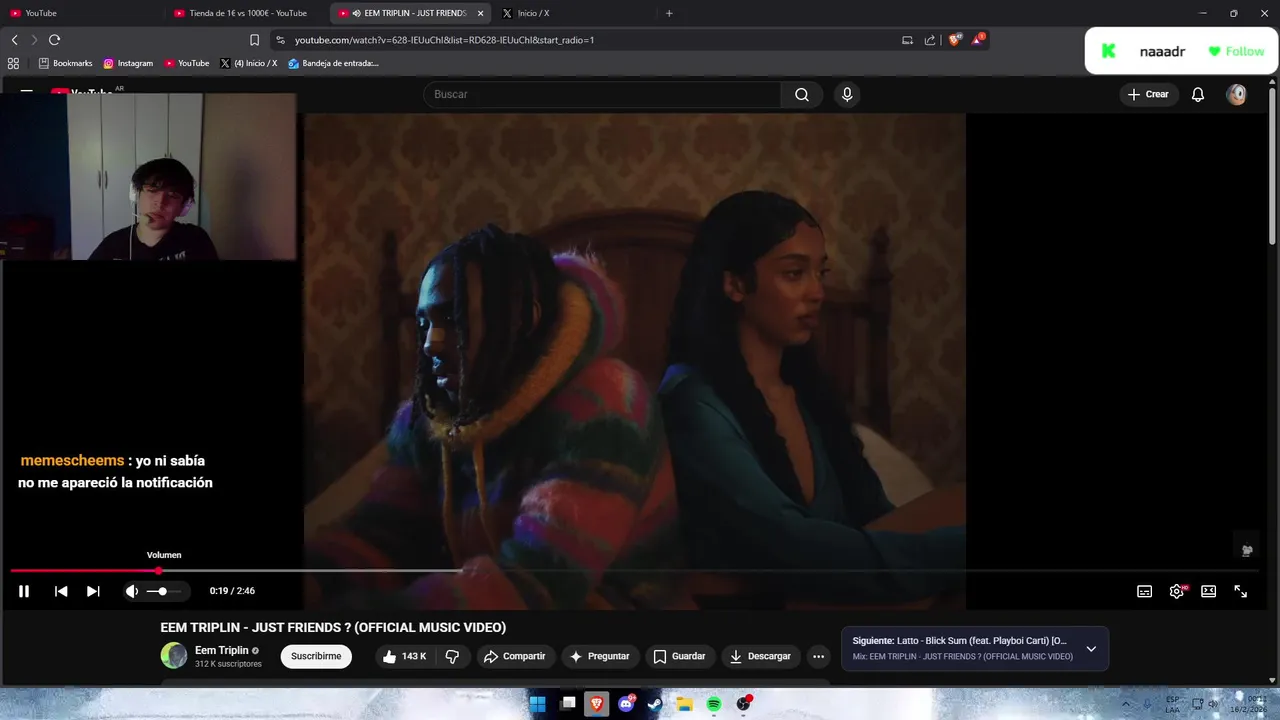Image resolution: width=1280 pixels, height=720 pixels.
Task: Open the ESP LAA keyboard language selector
Action: tap(1173, 704)
